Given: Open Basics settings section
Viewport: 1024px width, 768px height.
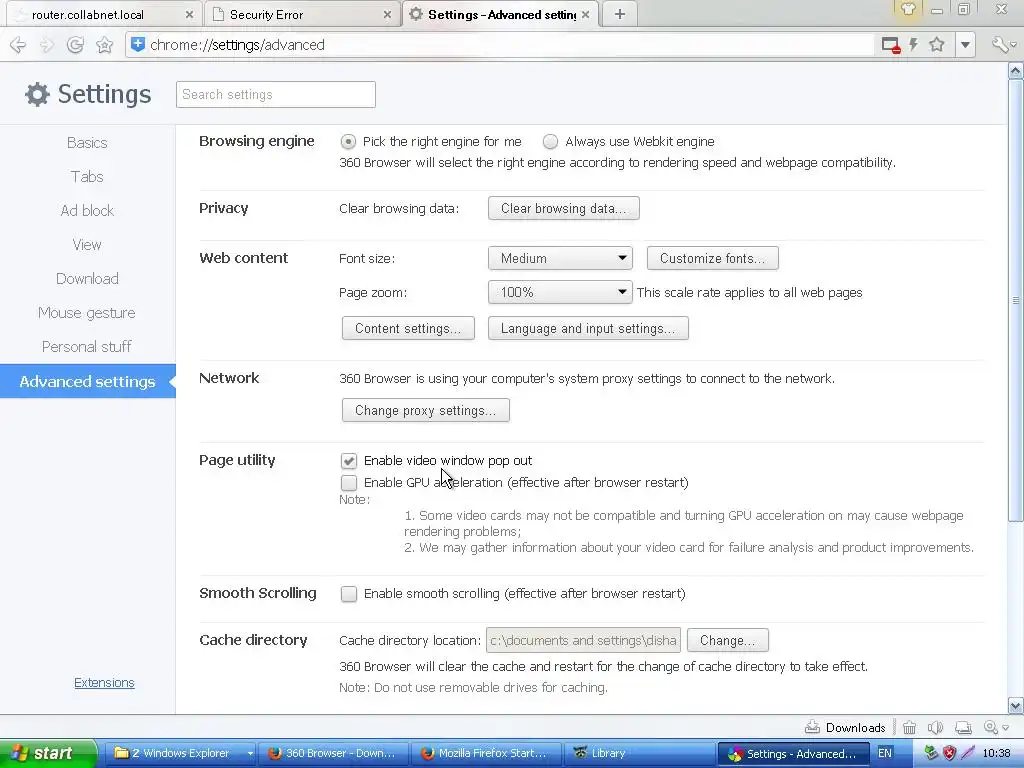Looking at the screenshot, I should point(87,143).
